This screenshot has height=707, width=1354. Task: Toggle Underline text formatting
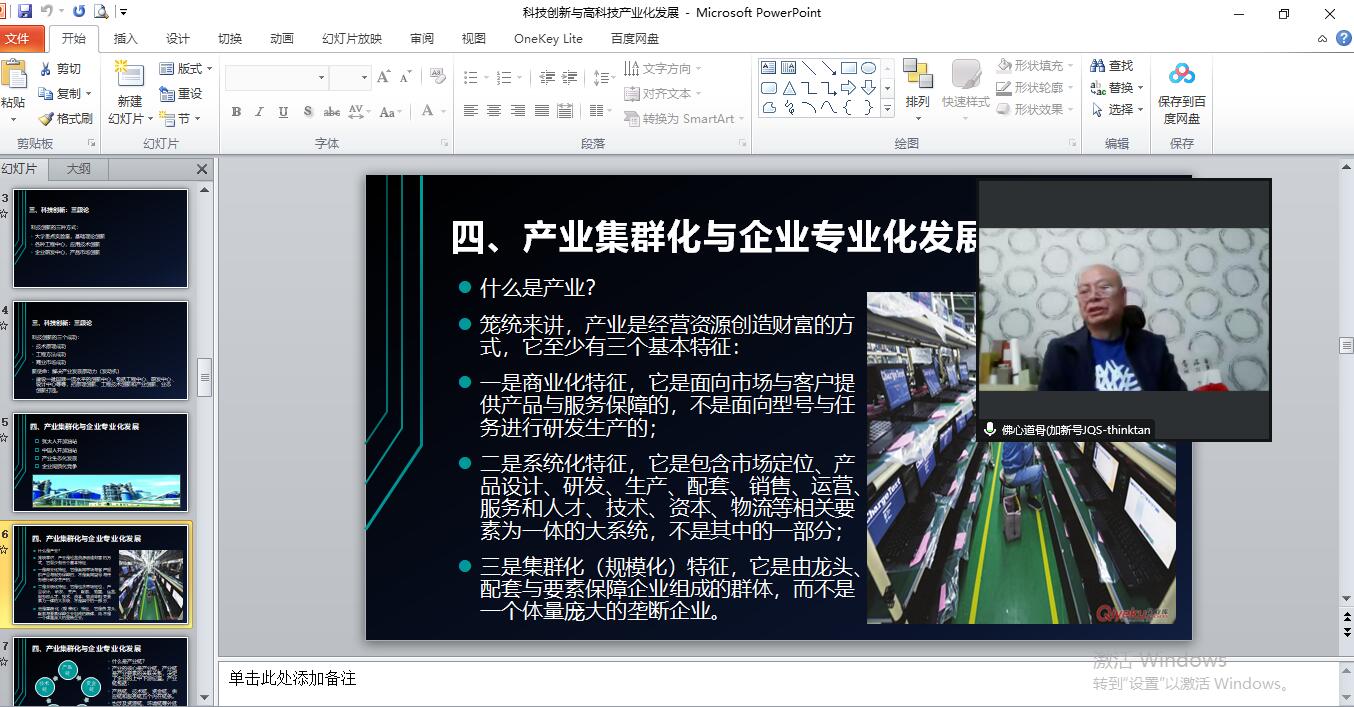pos(284,112)
